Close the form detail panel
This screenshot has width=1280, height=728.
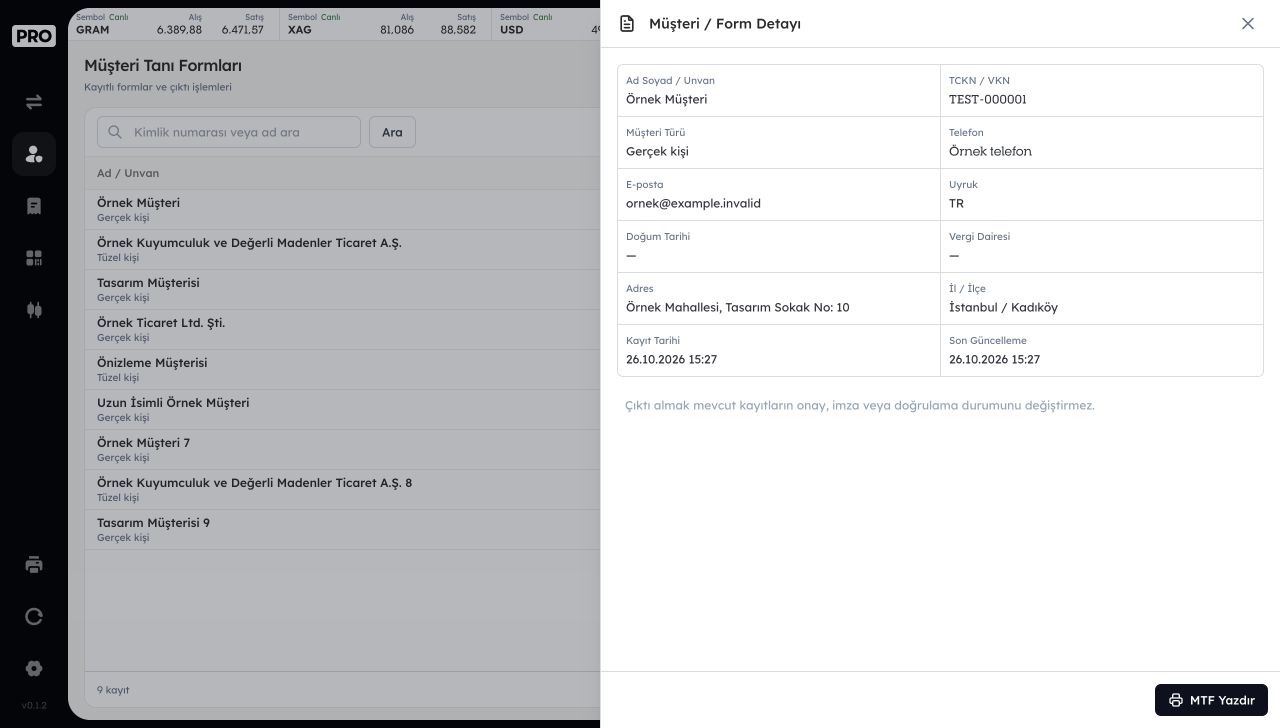tap(1248, 24)
